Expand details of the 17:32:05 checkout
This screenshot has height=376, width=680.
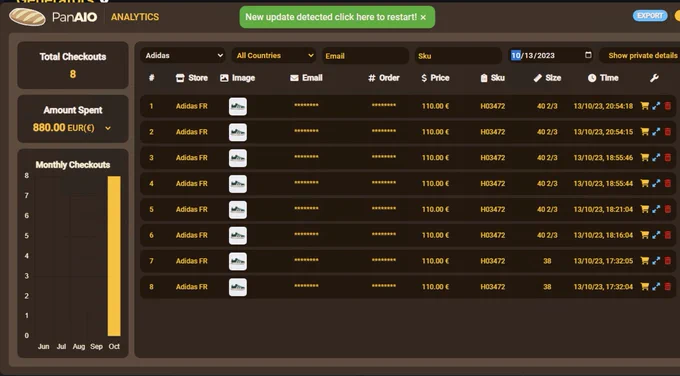656,261
